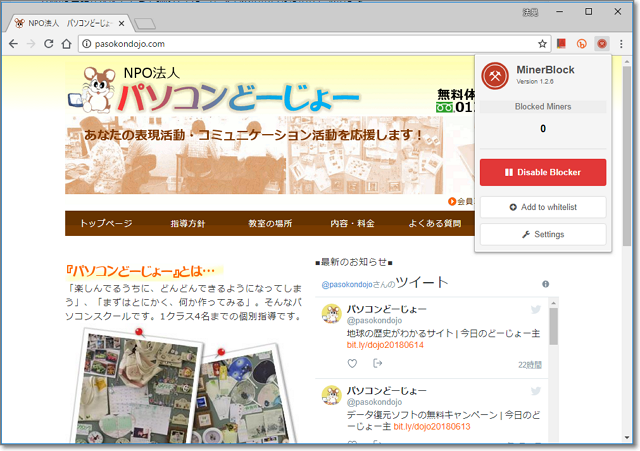Image resolution: width=640 pixels, height=451 pixels.
Task: Click the Twitter bird on first tweet
Action: coord(536,311)
